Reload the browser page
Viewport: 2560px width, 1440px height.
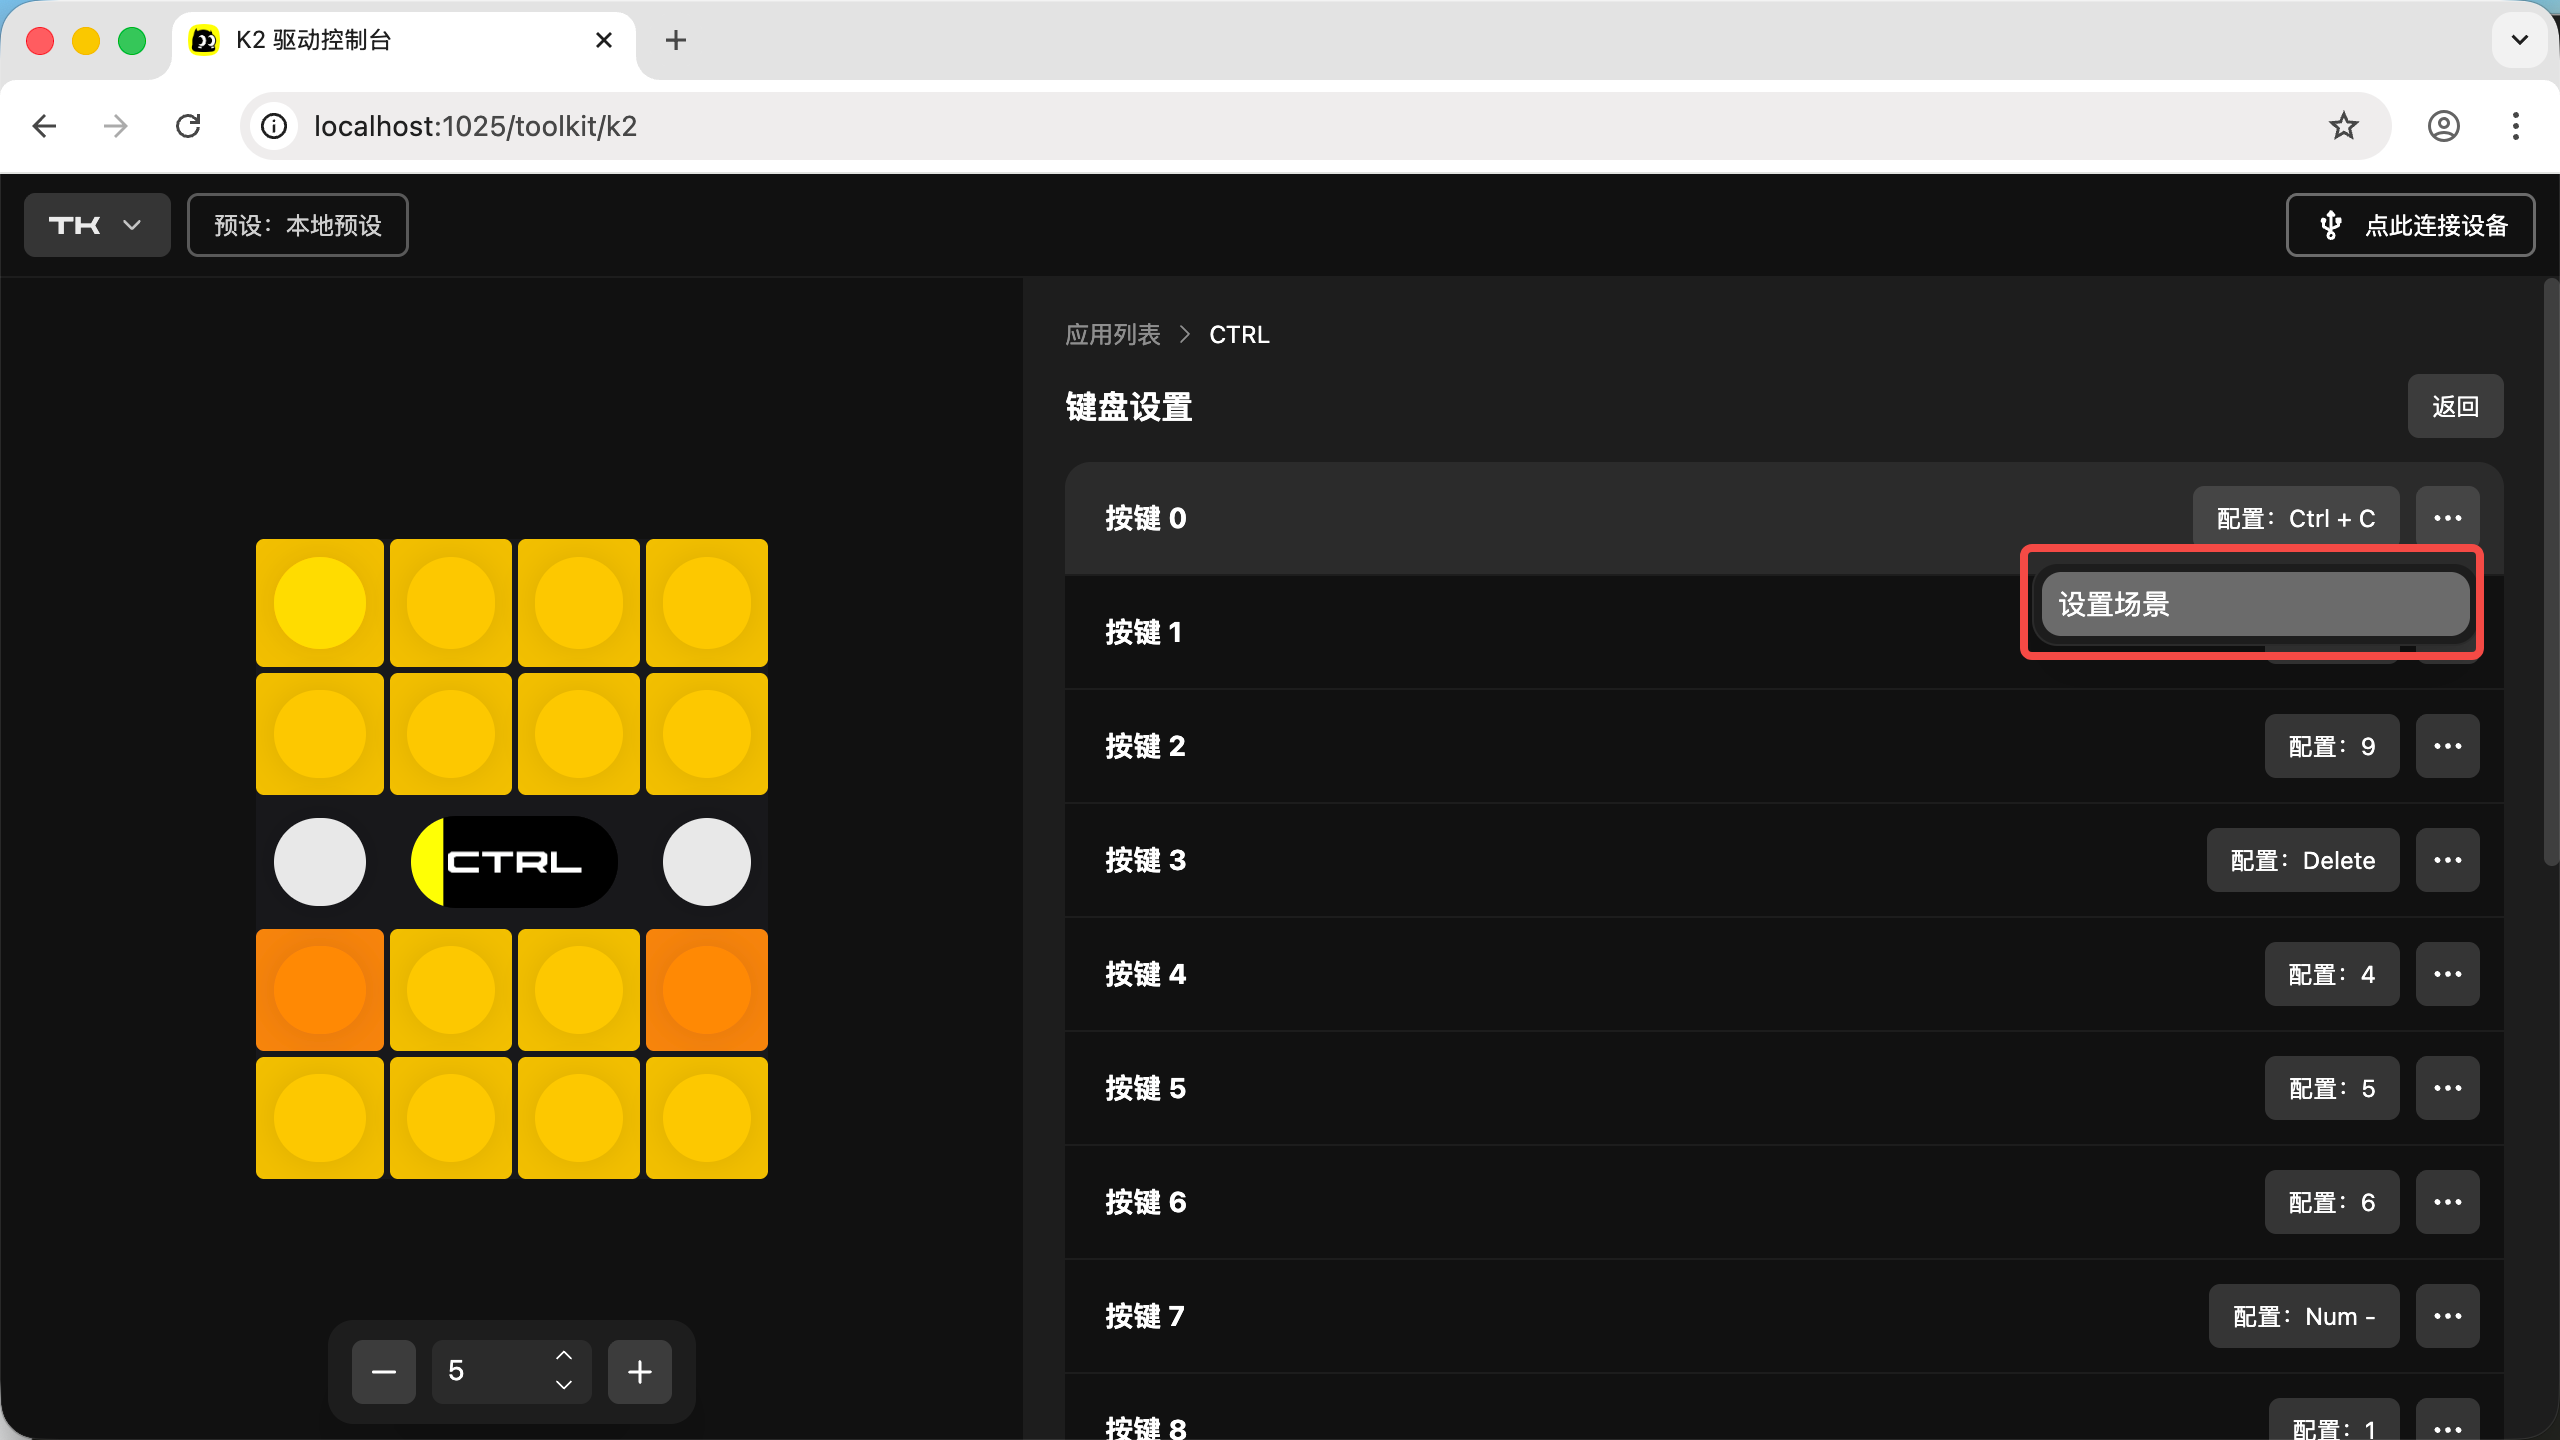click(x=188, y=126)
